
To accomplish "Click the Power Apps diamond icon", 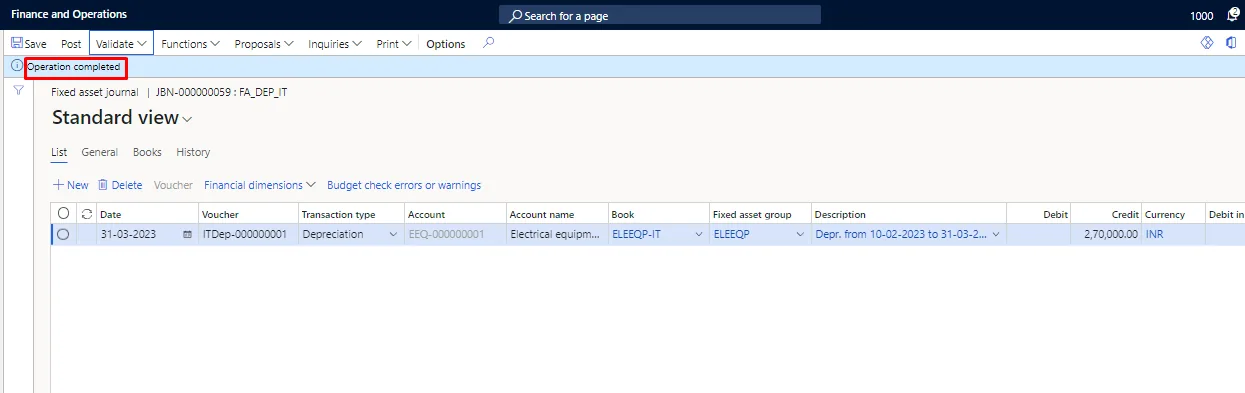I will pyautogui.click(x=1206, y=43).
